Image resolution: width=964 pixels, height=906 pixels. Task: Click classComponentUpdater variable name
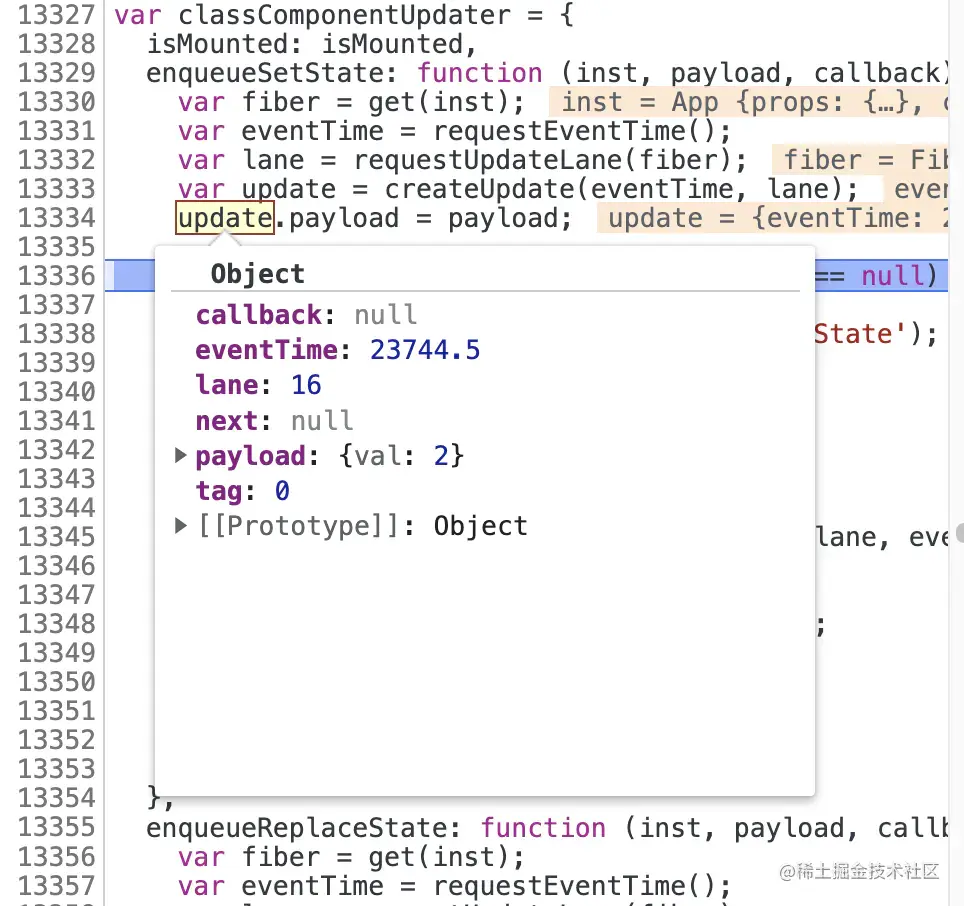(x=344, y=15)
